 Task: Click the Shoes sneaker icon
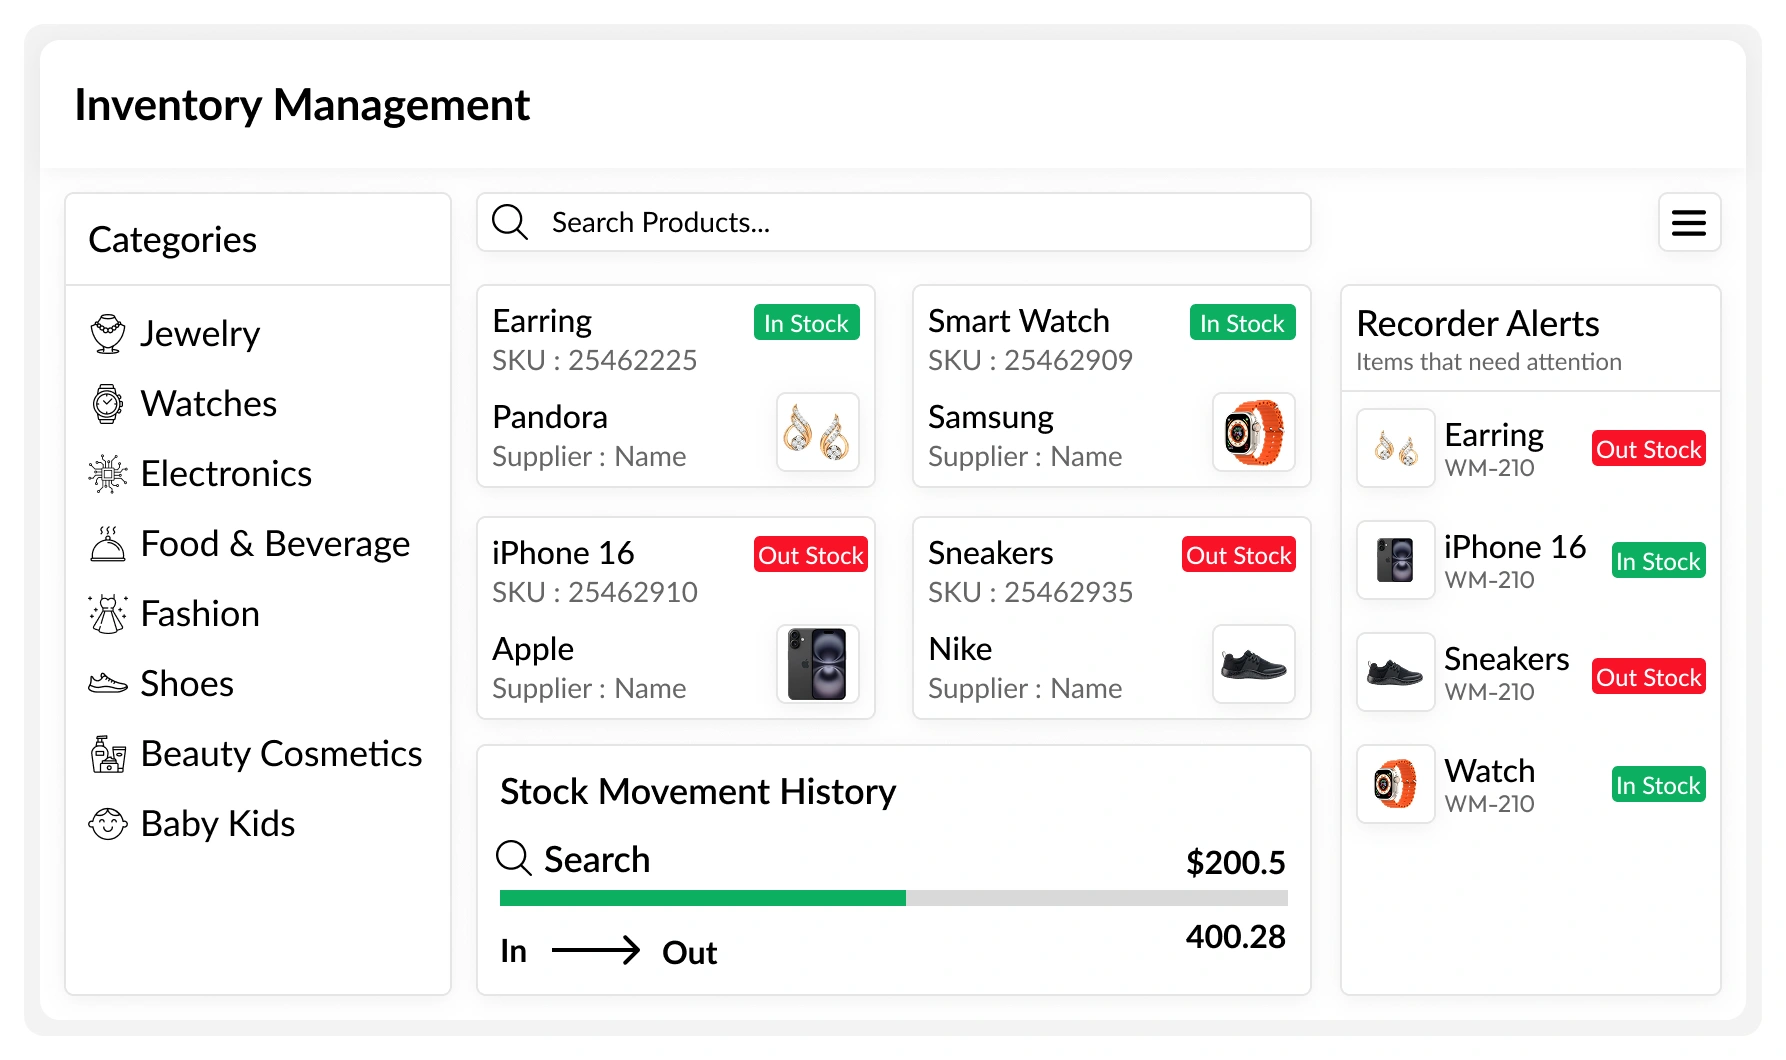[107, 684]
